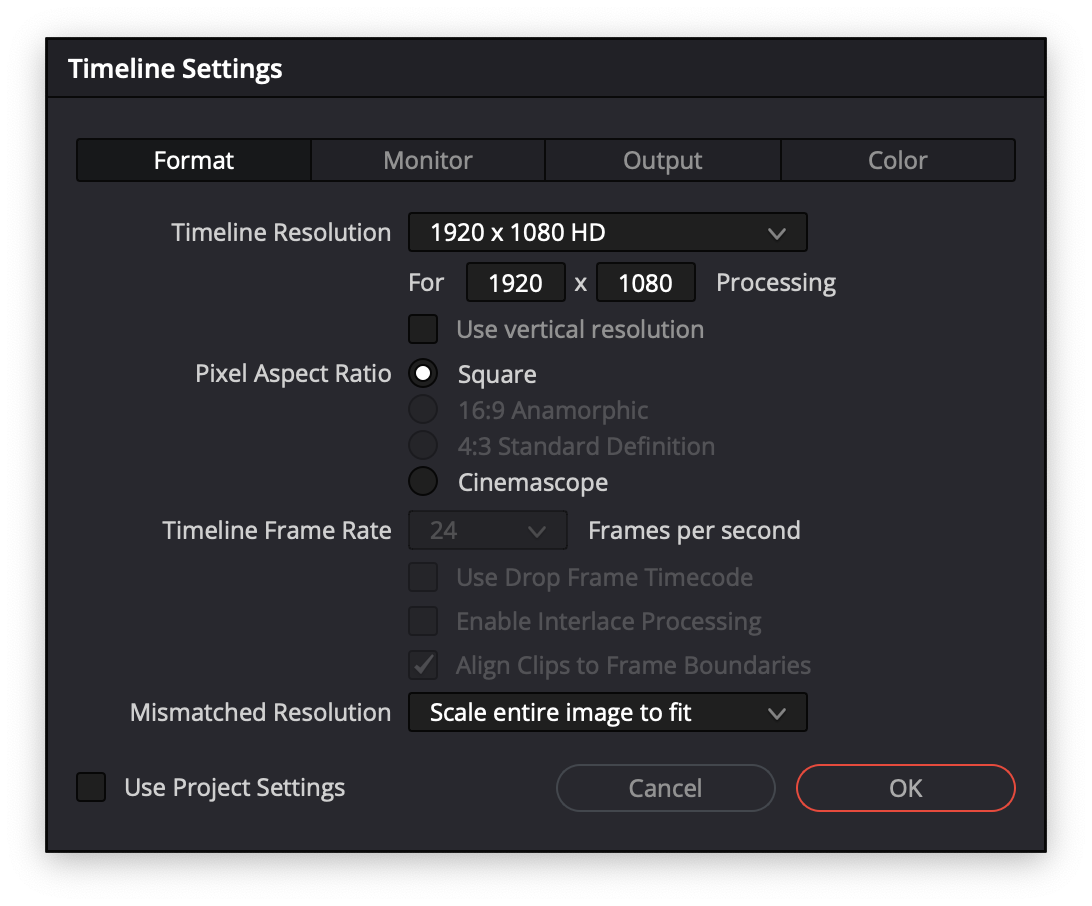Open the Output tab

point(662,160)
